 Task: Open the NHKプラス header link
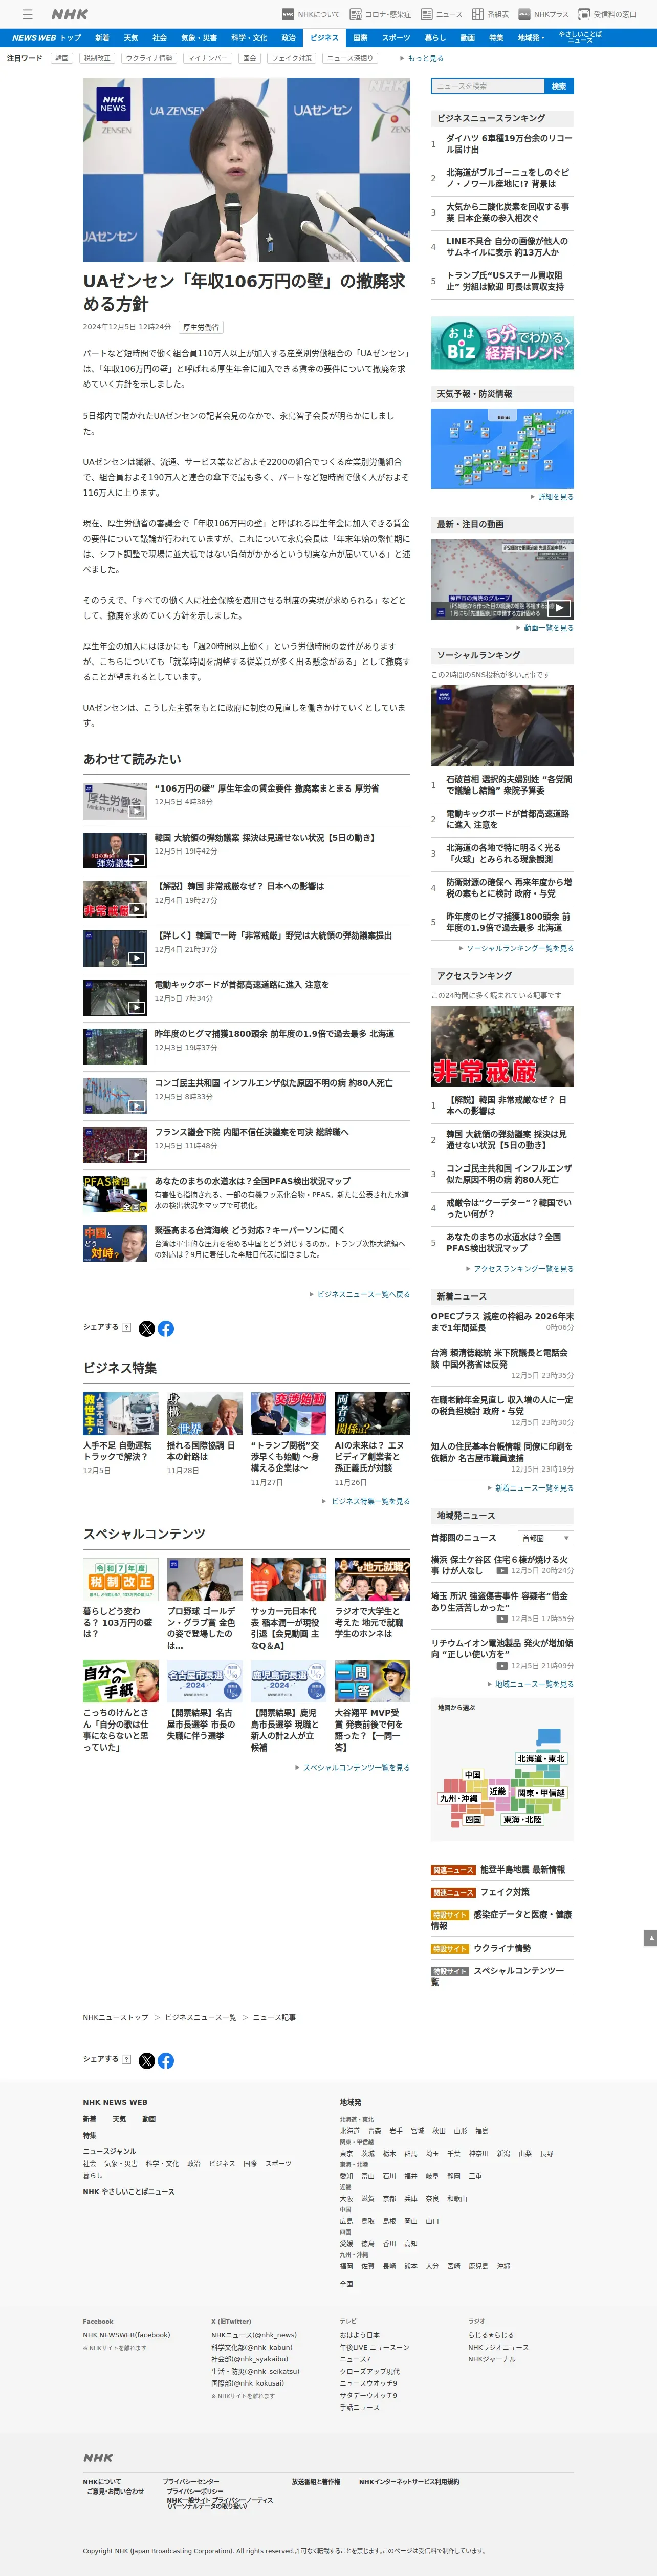click(x=543, y=14)
